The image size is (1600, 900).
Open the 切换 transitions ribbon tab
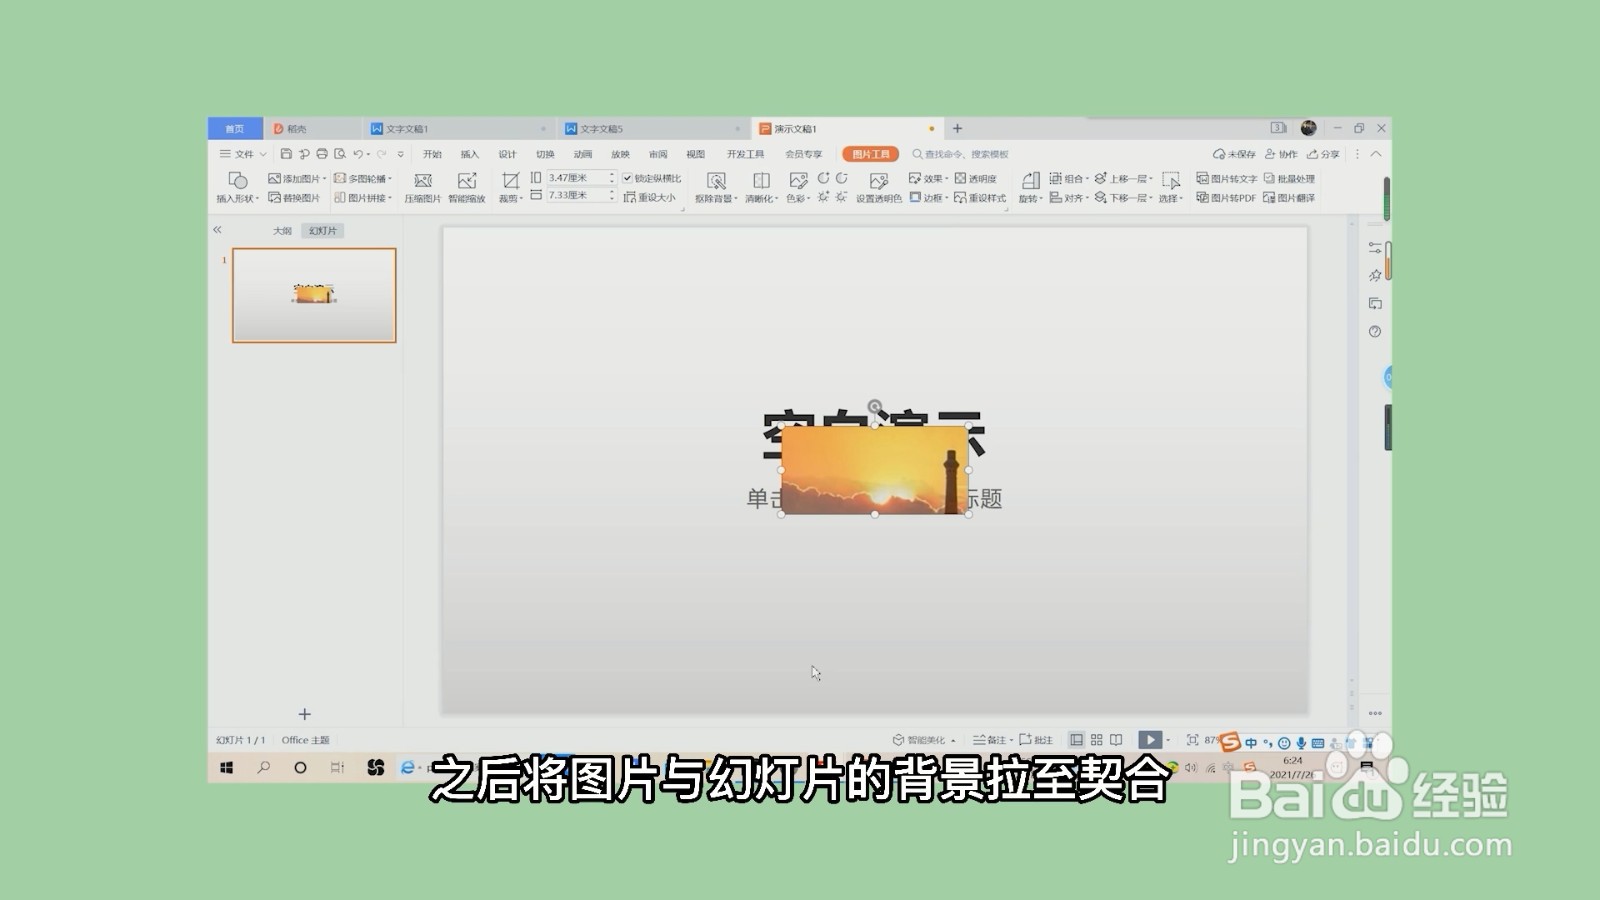coord(545,154)
